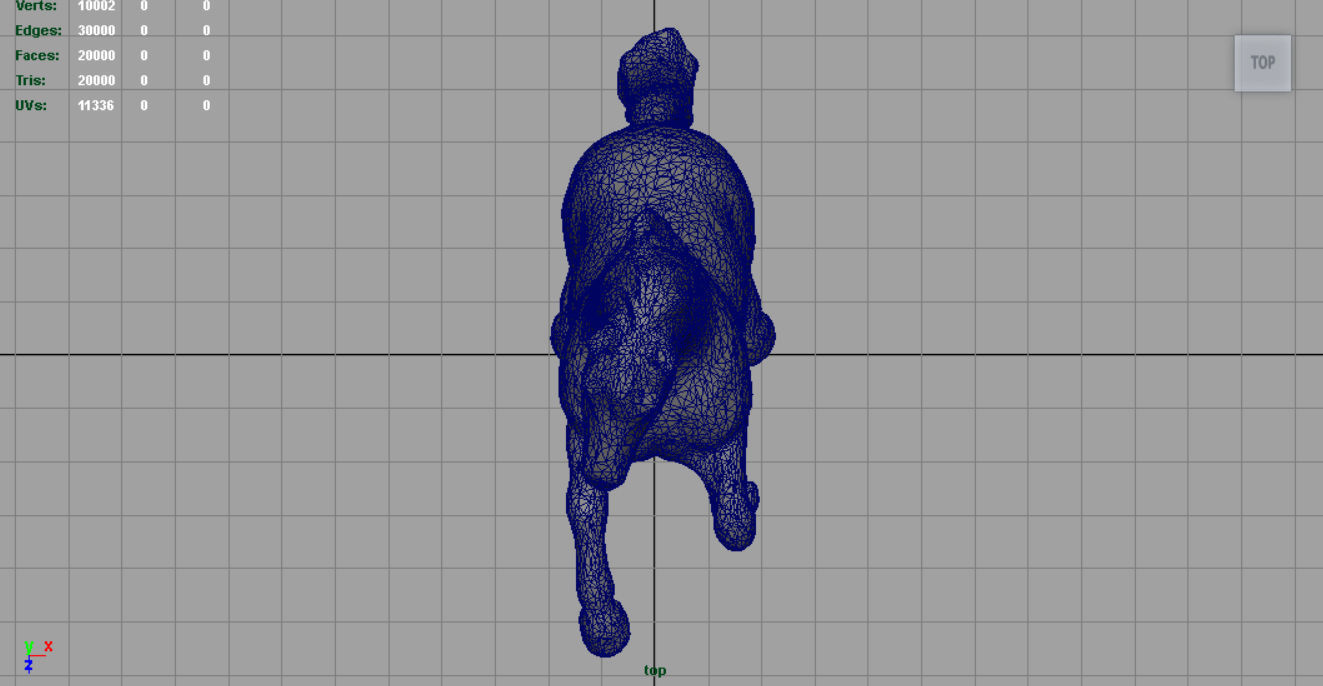Click the UV count value 11336
This screenshot has width=1323, height=686.
[96, 106]
